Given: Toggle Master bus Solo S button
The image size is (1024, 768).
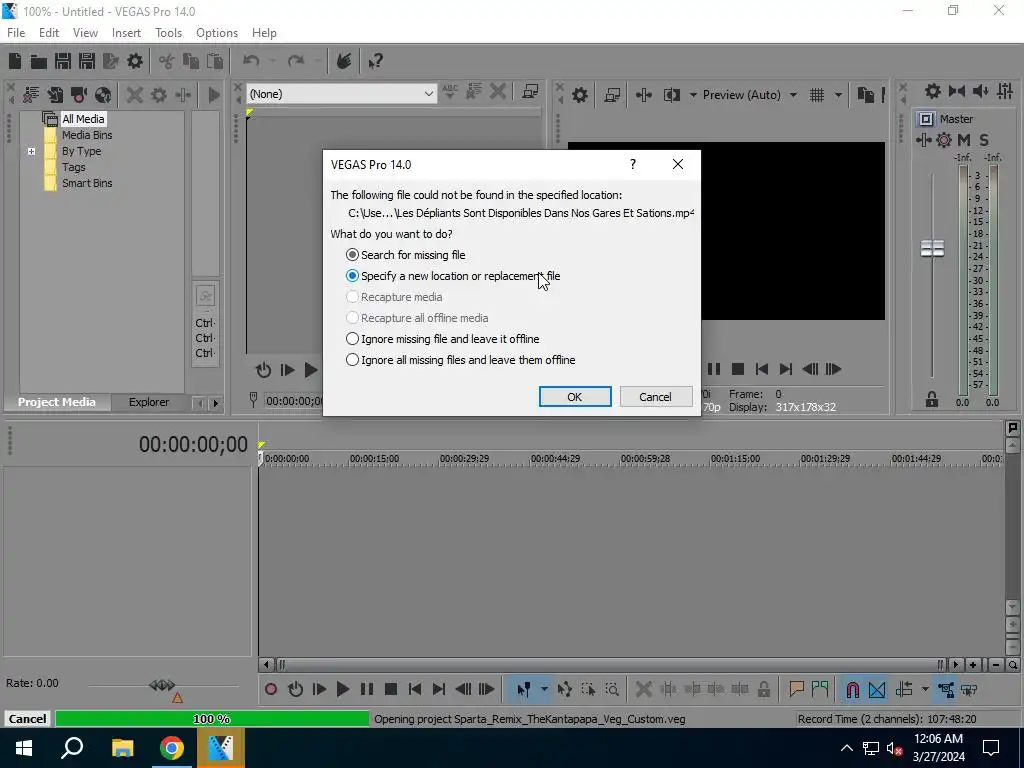Looking at the screenshot, I should tap(984, 140).
